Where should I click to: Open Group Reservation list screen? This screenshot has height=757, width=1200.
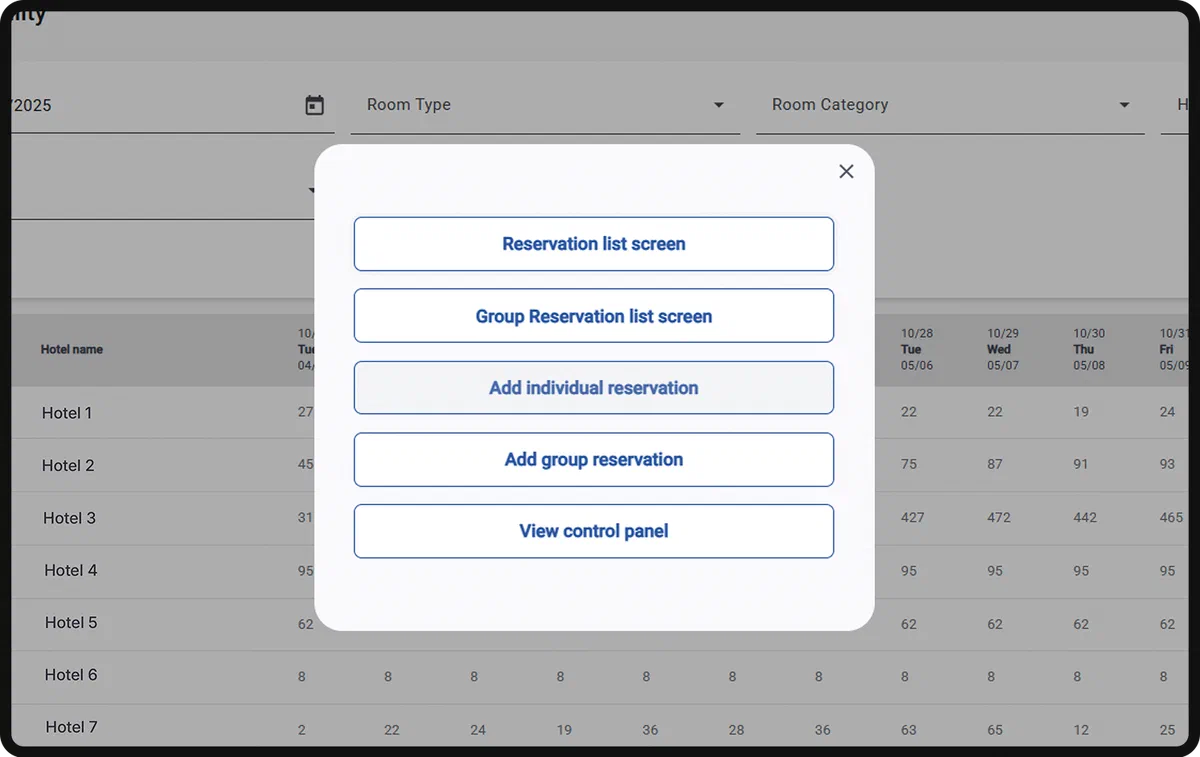point(594,316)
